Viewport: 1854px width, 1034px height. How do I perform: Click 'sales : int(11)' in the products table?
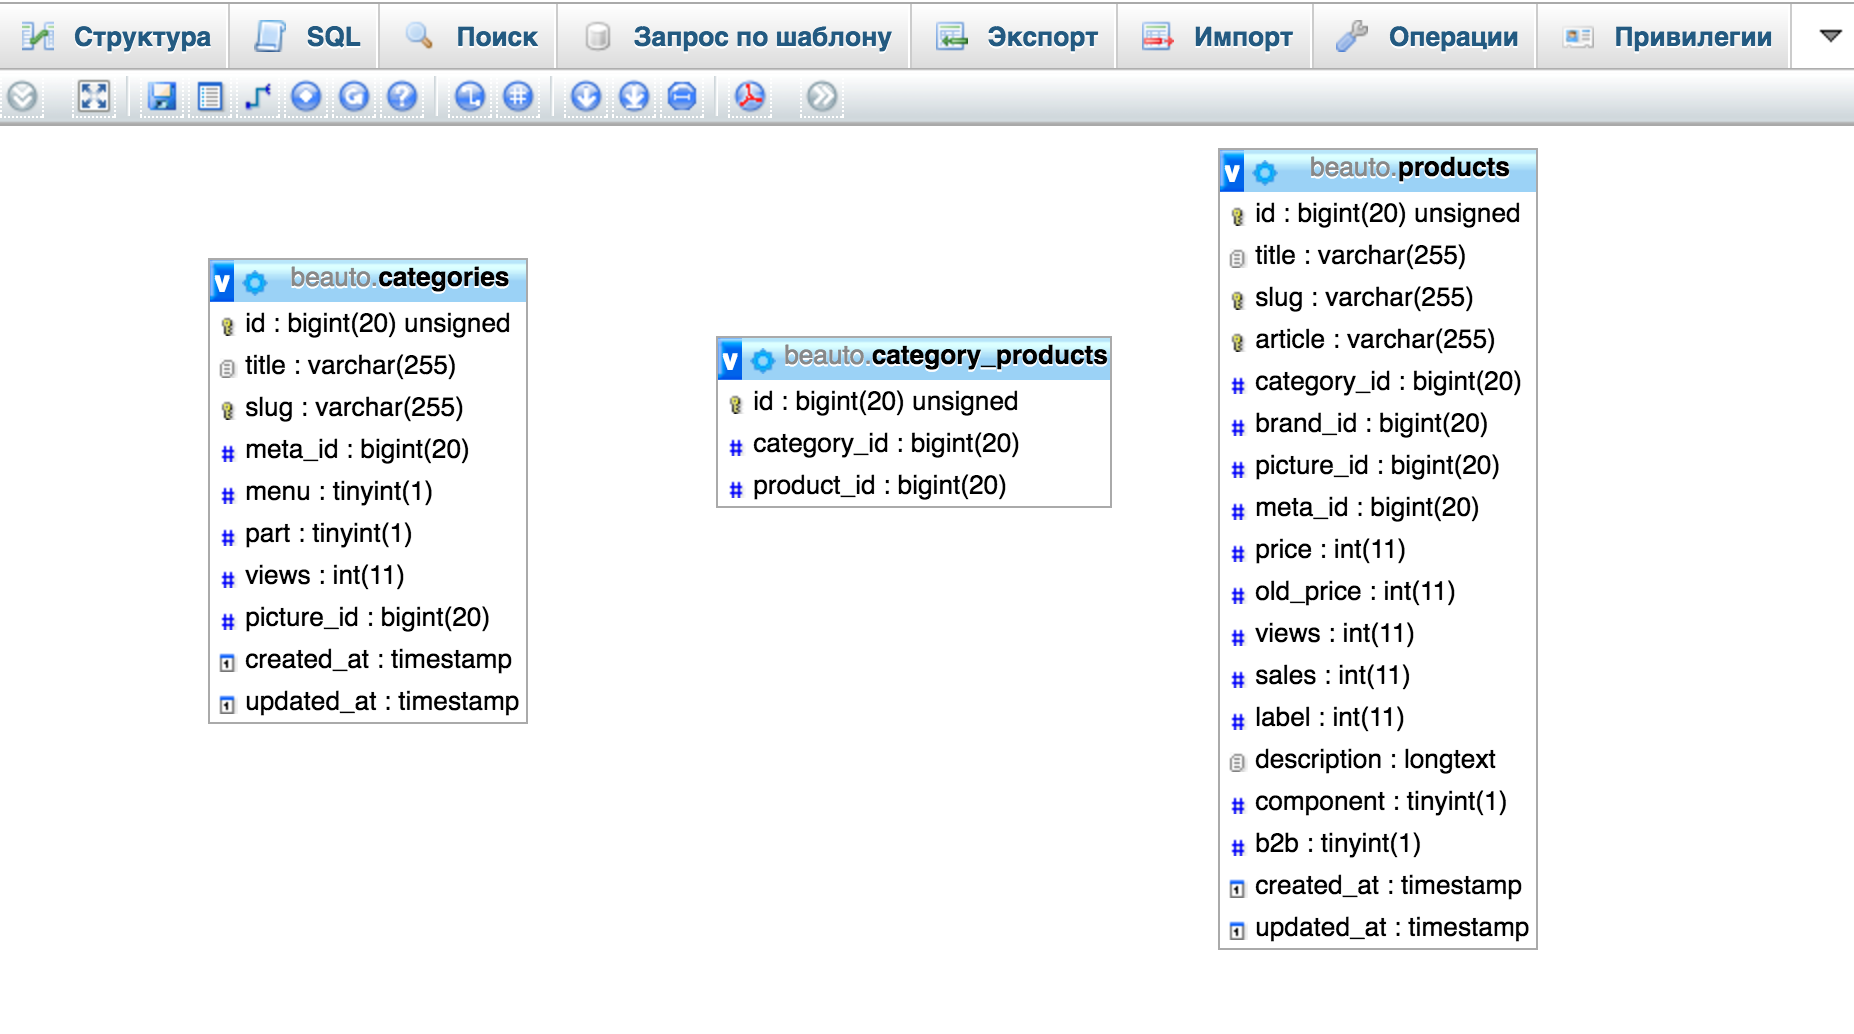click(1378, 676)
